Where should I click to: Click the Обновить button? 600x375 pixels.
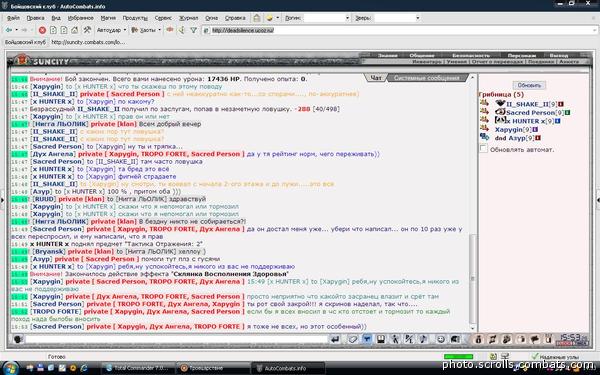(529, 85)
